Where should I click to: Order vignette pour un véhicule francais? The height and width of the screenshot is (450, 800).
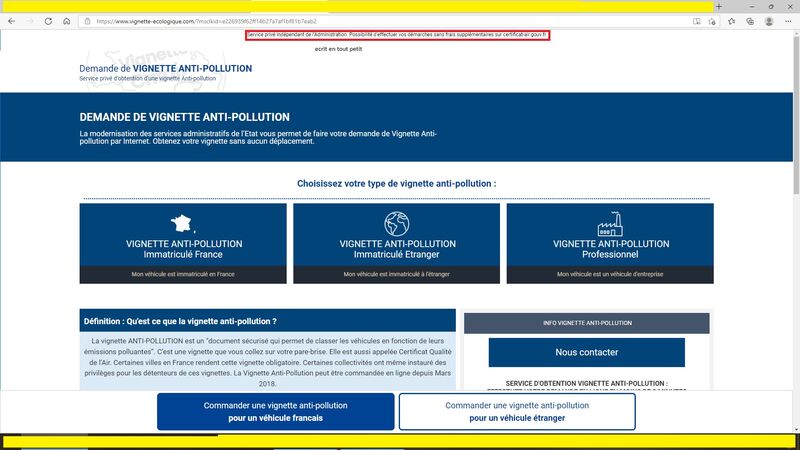click(x=276, y=411)
